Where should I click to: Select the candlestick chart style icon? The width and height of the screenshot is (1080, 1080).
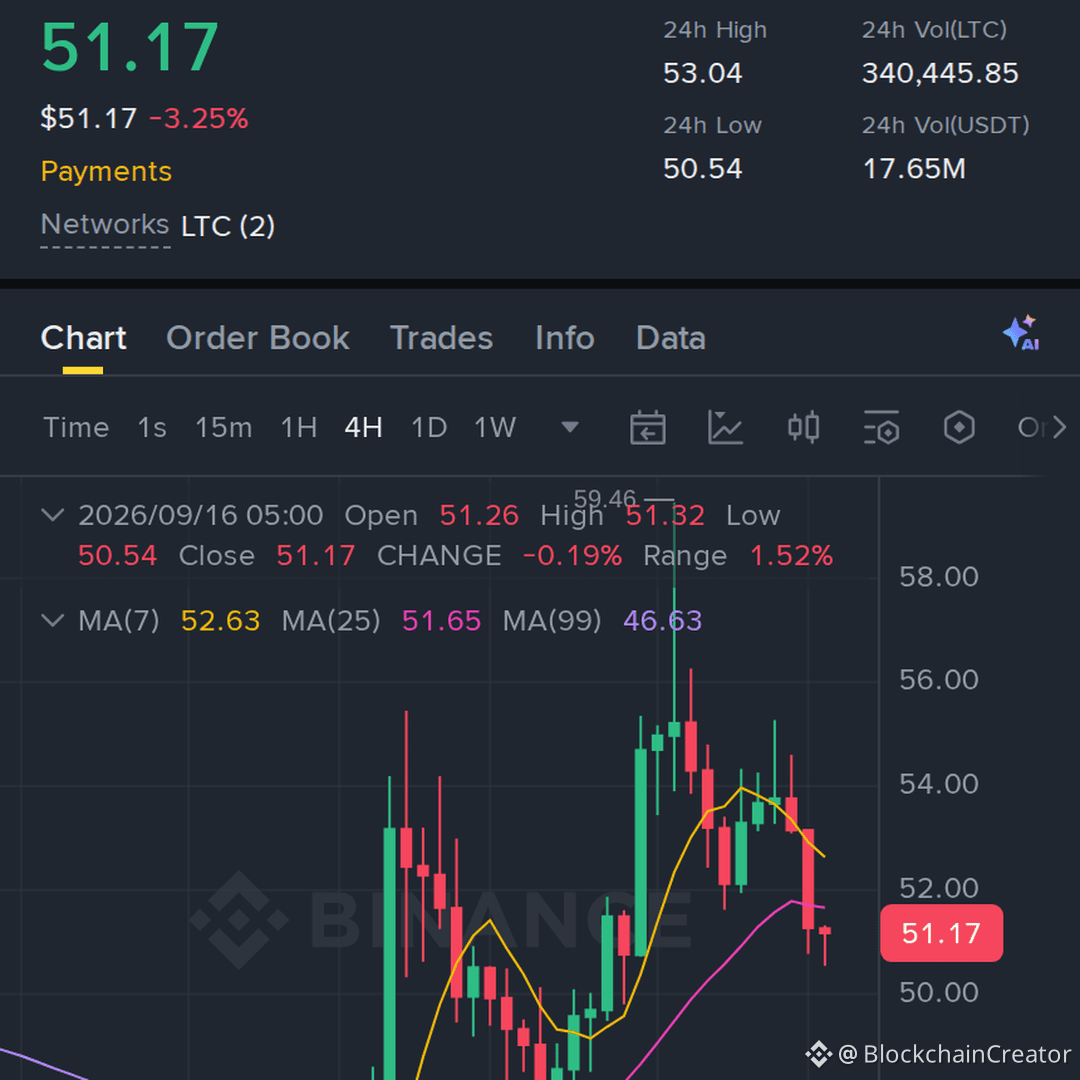pyautogui.click(x=803, y=428)
